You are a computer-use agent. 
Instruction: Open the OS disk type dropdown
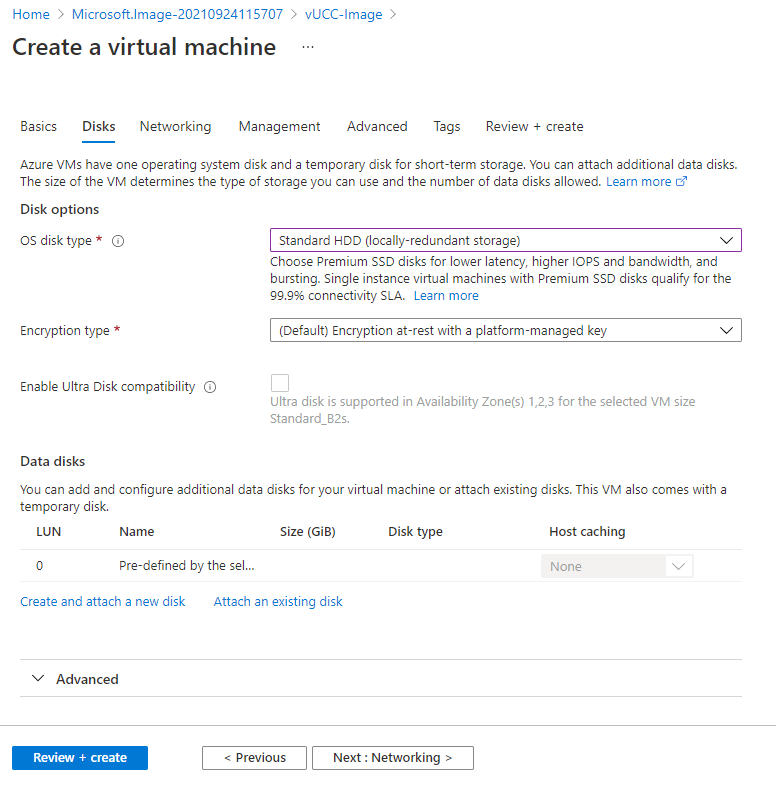pyautogui.click(x=505, y=240)
